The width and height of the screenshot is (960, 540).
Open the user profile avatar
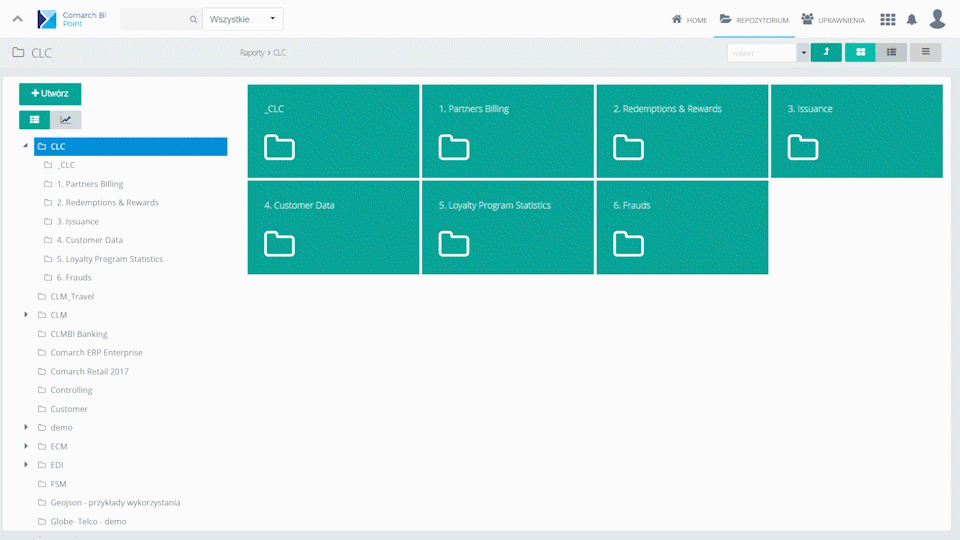click(937, 19)
